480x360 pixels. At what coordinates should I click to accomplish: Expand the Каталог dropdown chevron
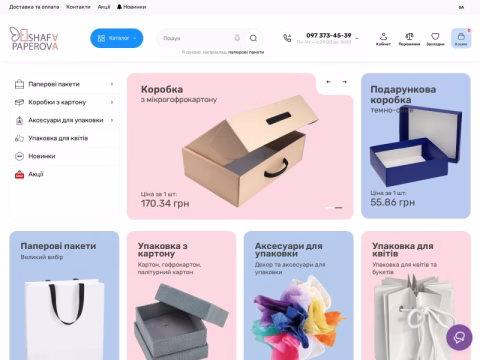(135, 38)
